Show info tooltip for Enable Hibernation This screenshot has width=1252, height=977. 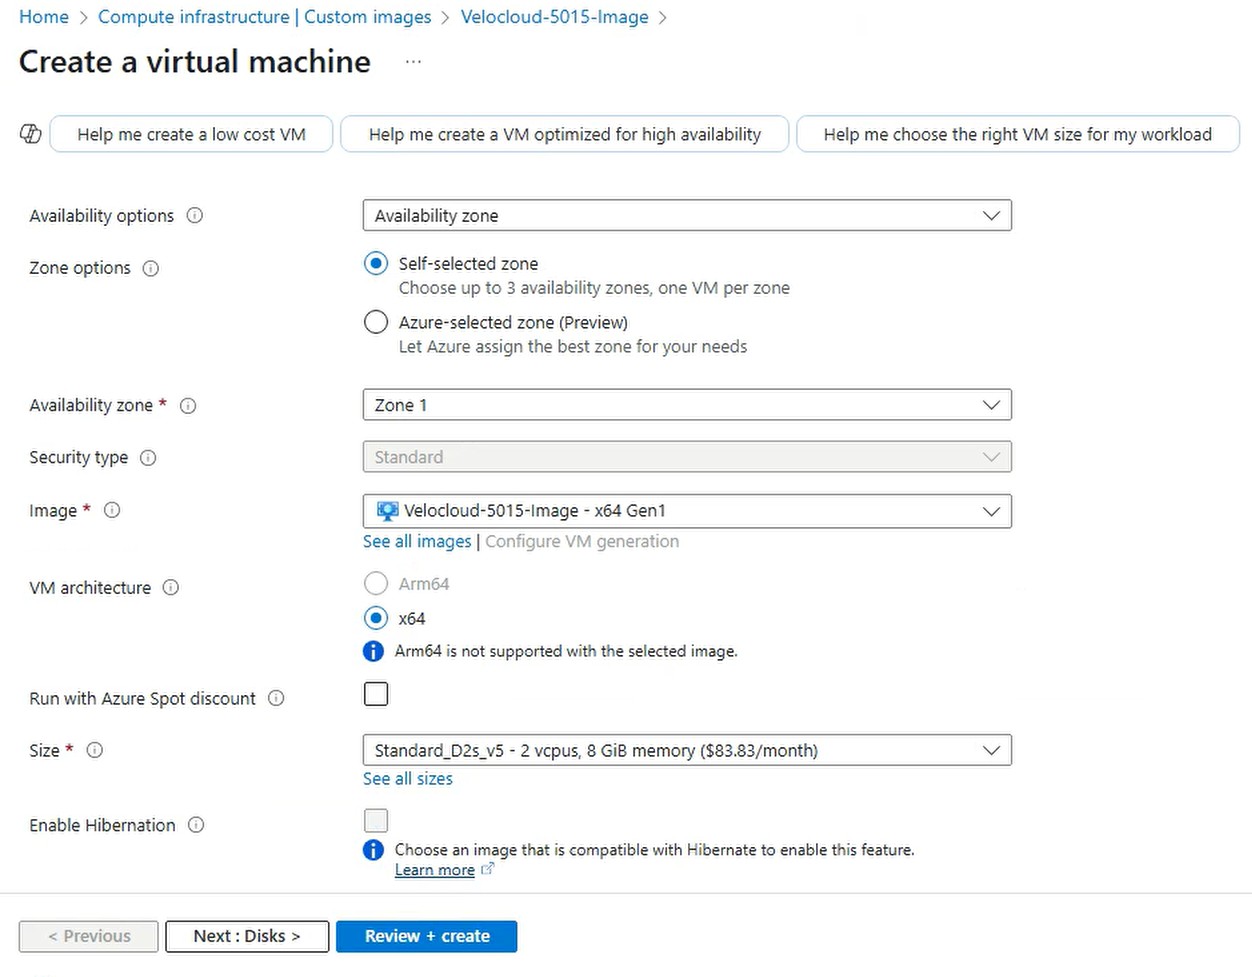pyautogui.click(x=196, y=825)
